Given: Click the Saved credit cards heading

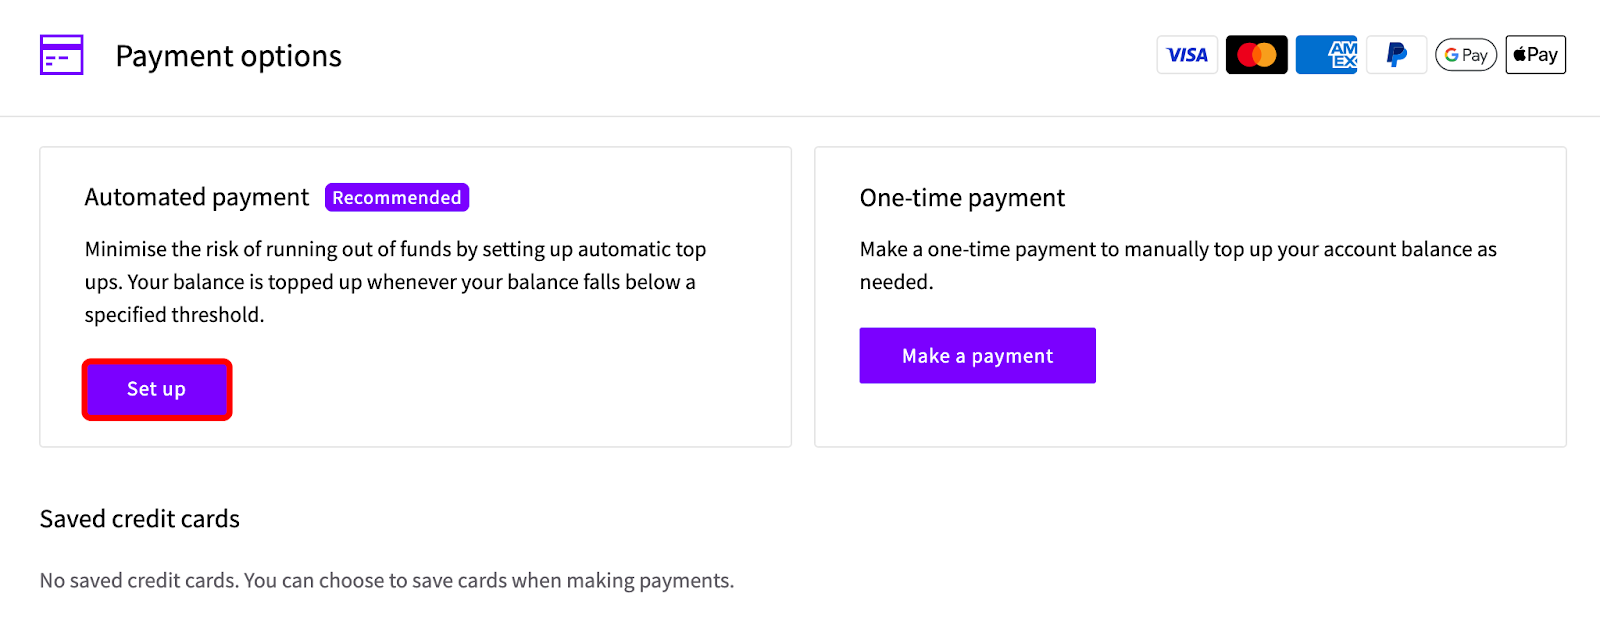Looking at the screenshot, I should pyautogui.click(x=140, y=519).
